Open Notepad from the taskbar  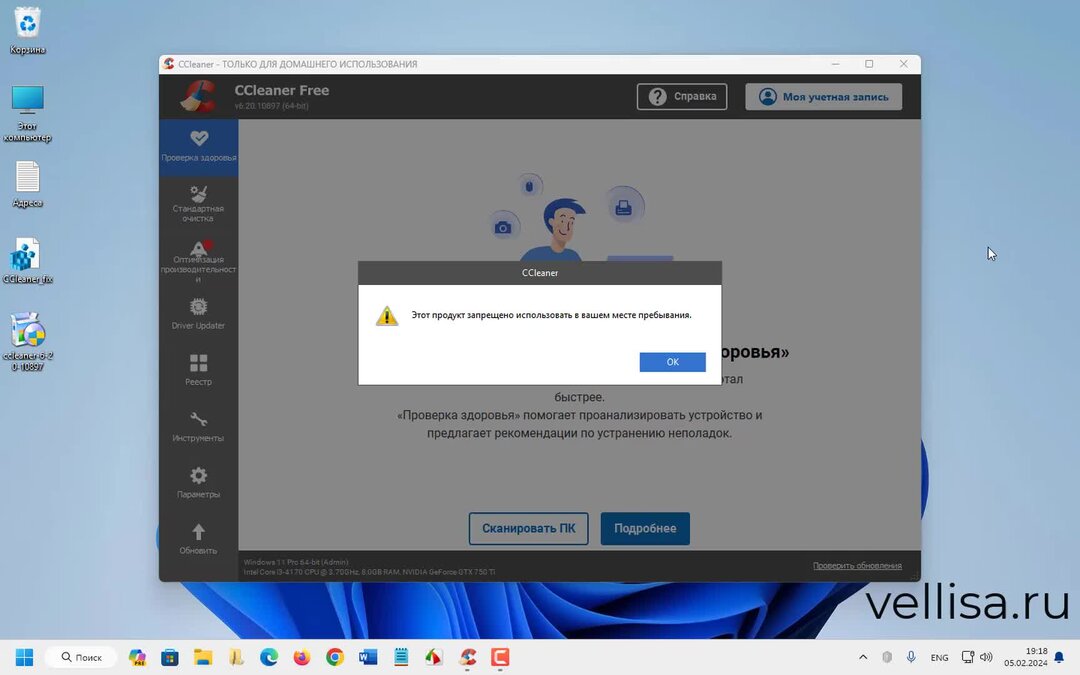[401, 657]
